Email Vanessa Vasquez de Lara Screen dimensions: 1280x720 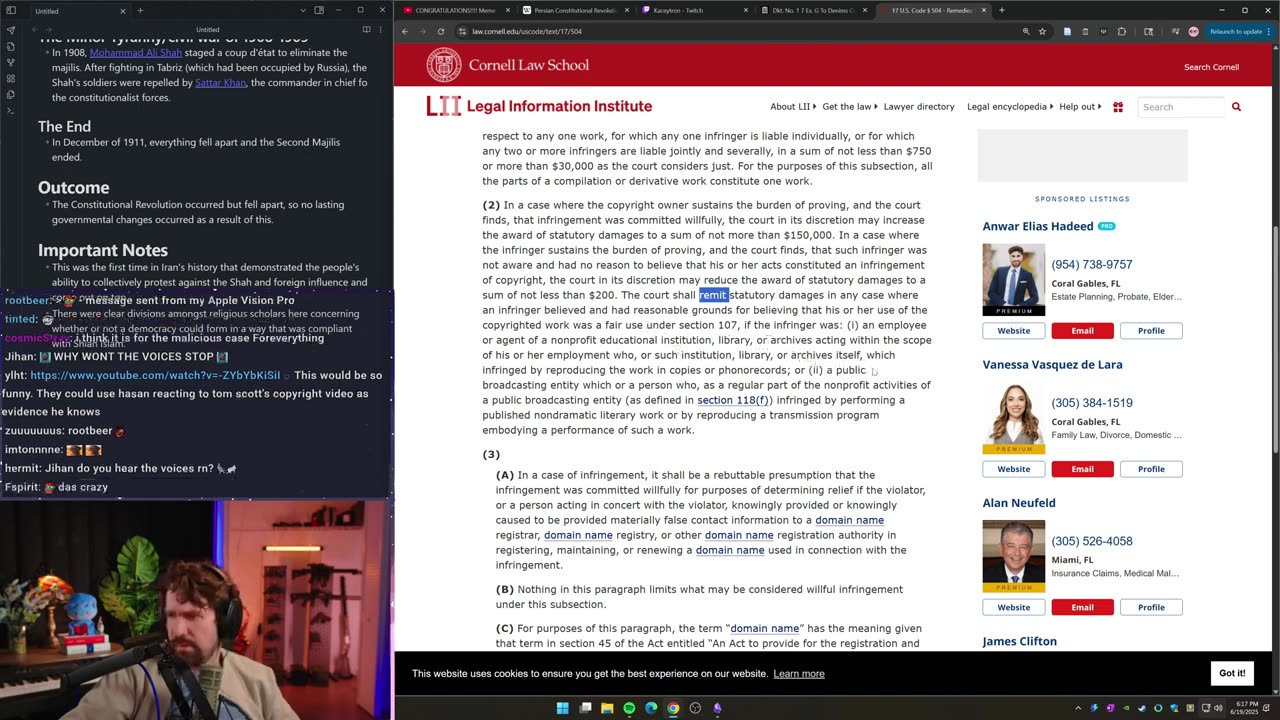point(1082,469)
